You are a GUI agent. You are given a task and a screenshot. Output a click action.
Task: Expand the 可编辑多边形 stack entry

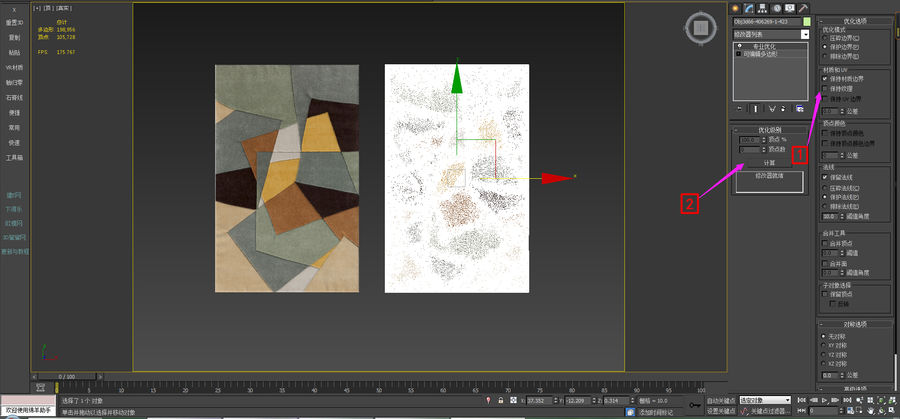tap(739, 53)
